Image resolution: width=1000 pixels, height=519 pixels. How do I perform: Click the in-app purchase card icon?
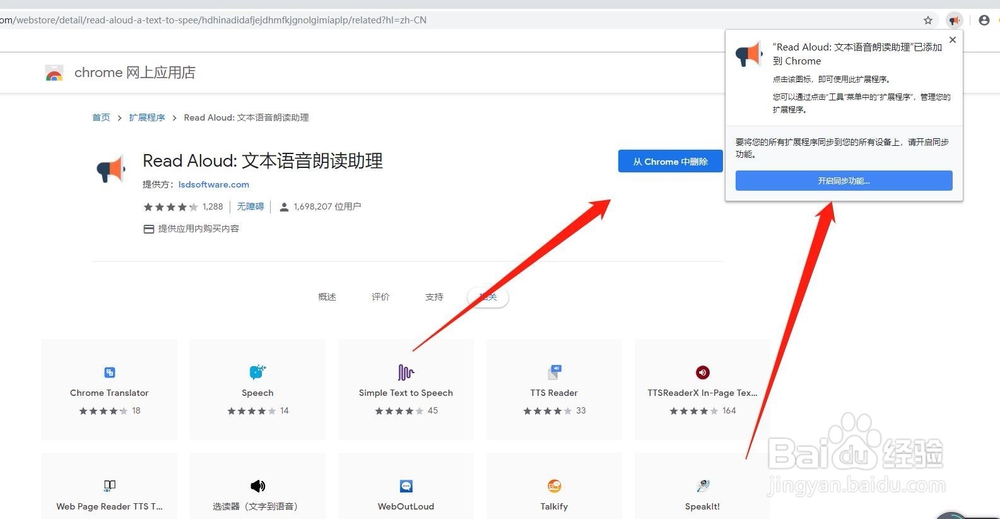pyautogui.click(x=149, y=229)
